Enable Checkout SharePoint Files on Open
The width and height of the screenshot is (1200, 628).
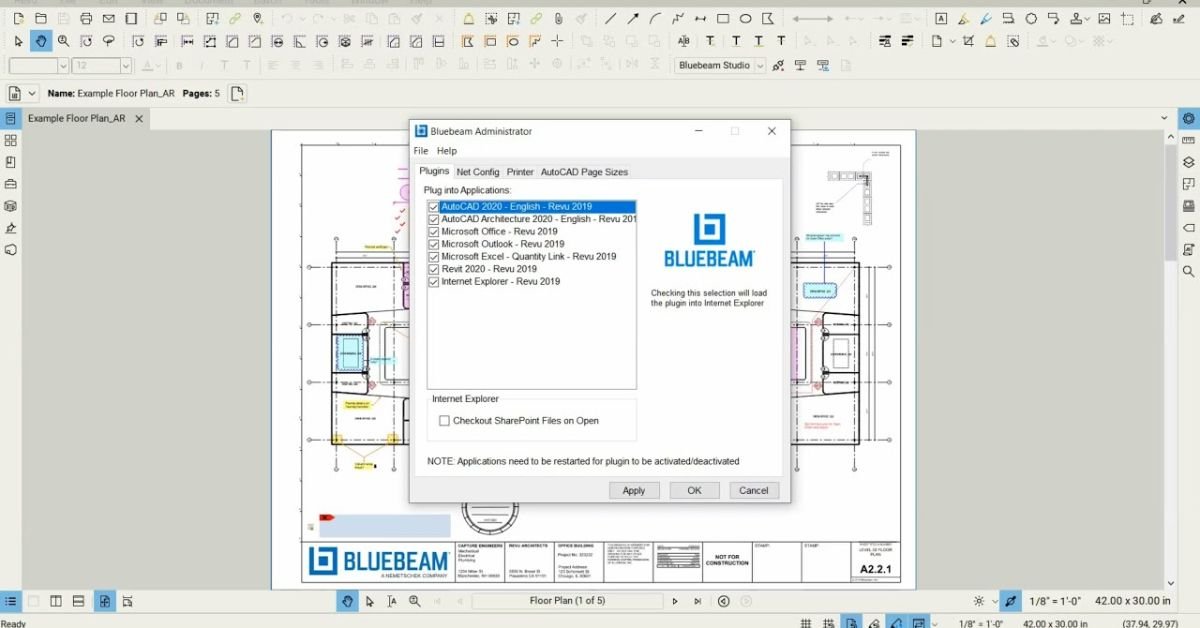click(x=445, y=420)
